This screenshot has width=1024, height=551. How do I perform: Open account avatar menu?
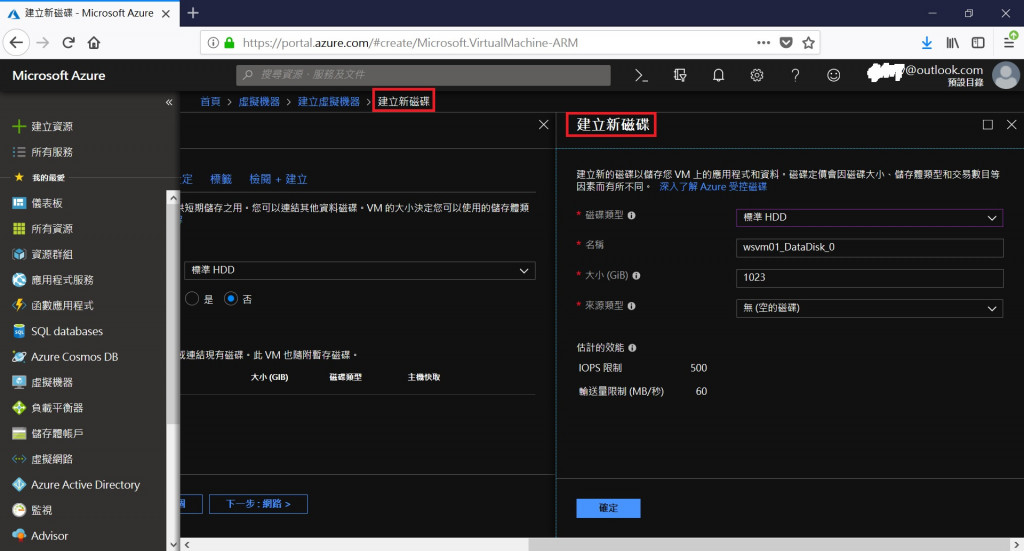(x=1006, y=75)
